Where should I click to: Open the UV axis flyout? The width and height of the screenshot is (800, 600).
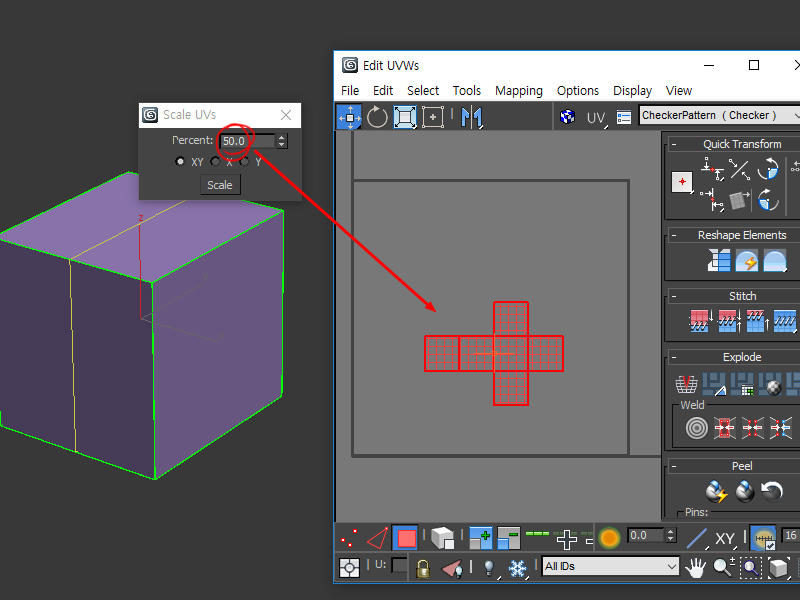click(x=596, y=118)
